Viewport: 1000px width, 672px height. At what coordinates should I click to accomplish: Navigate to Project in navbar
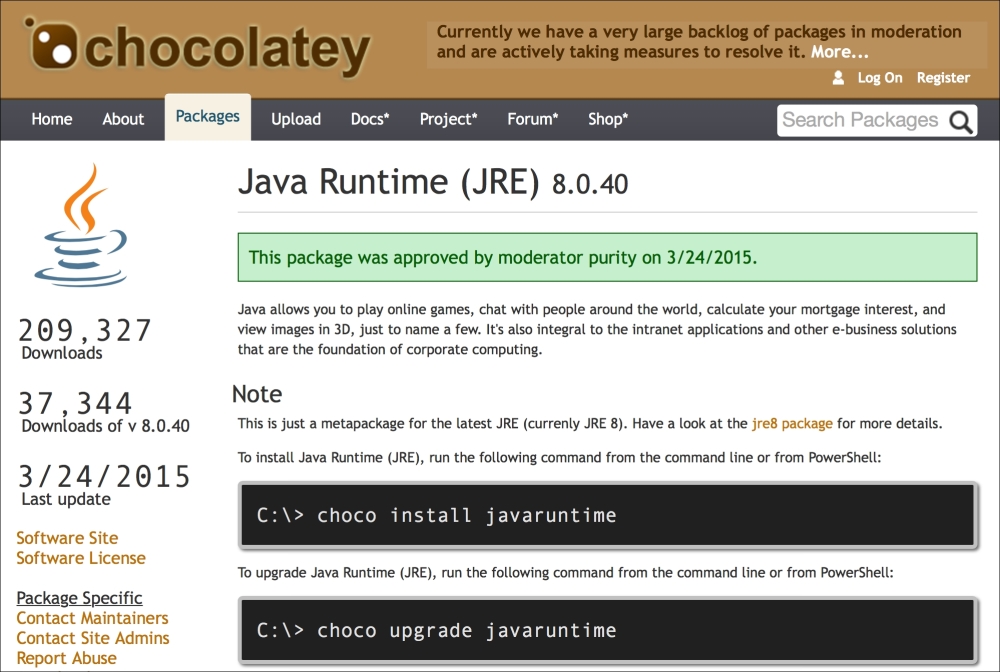click(x=448, y=119)
